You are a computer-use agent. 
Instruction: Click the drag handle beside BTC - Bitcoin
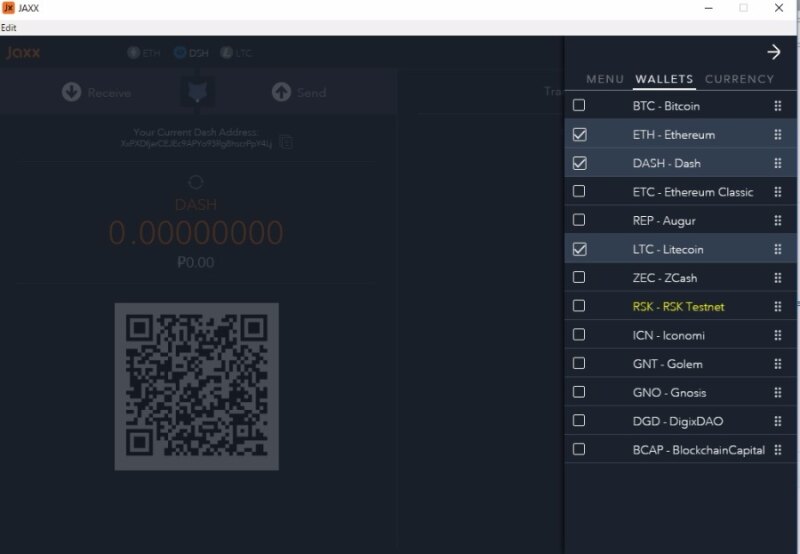(x=777, y=106)
